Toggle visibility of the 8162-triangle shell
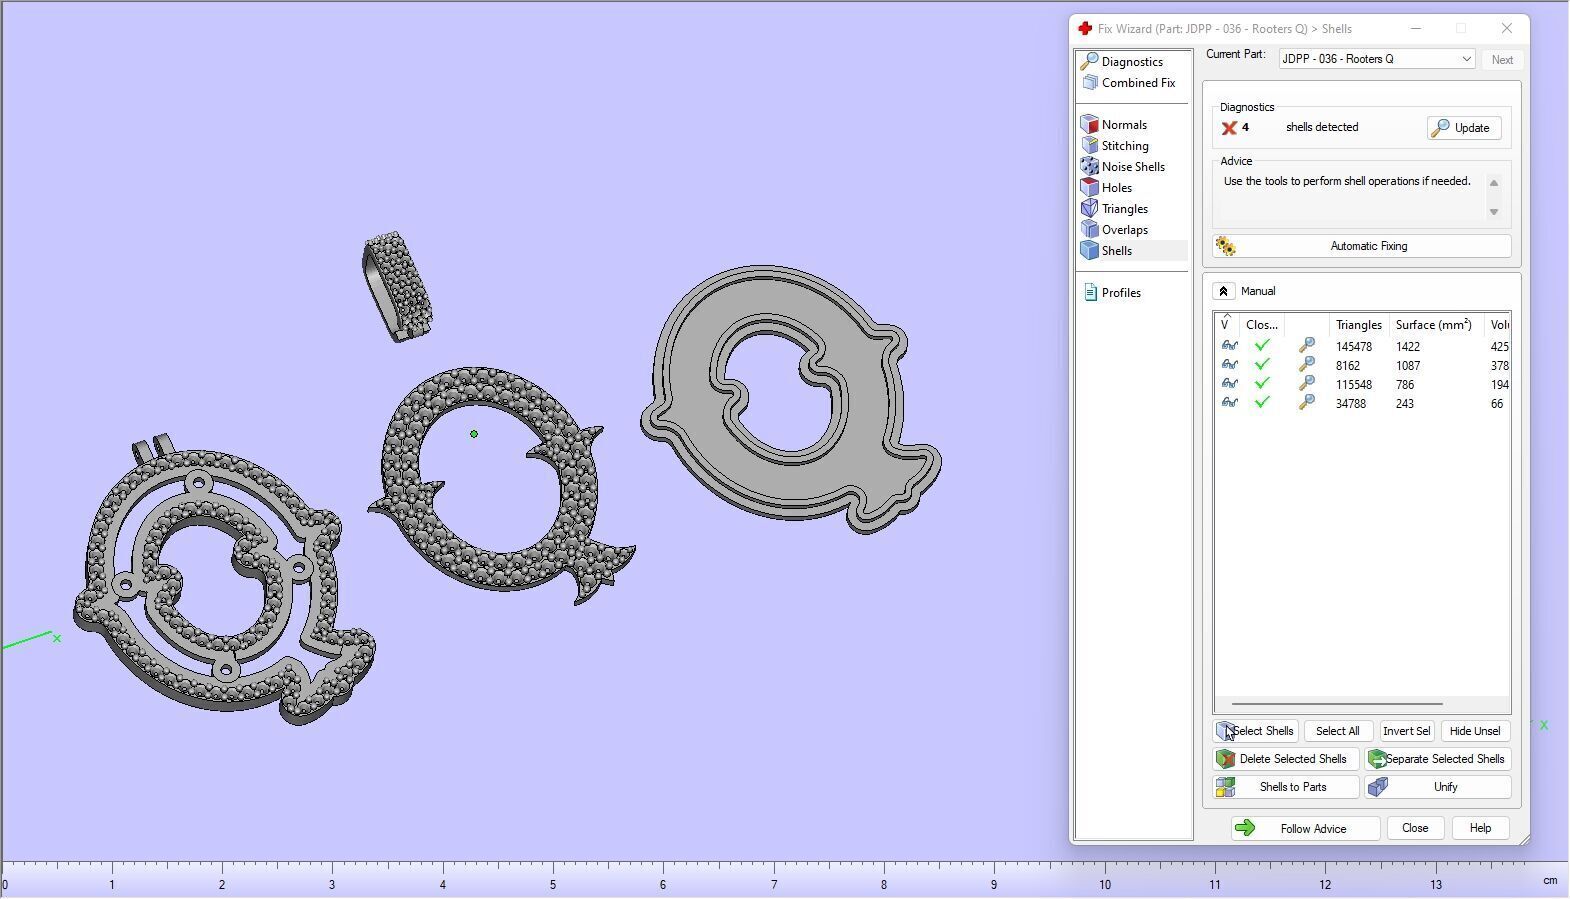Screen dimensions: 1570x899 click(1229, 365)
